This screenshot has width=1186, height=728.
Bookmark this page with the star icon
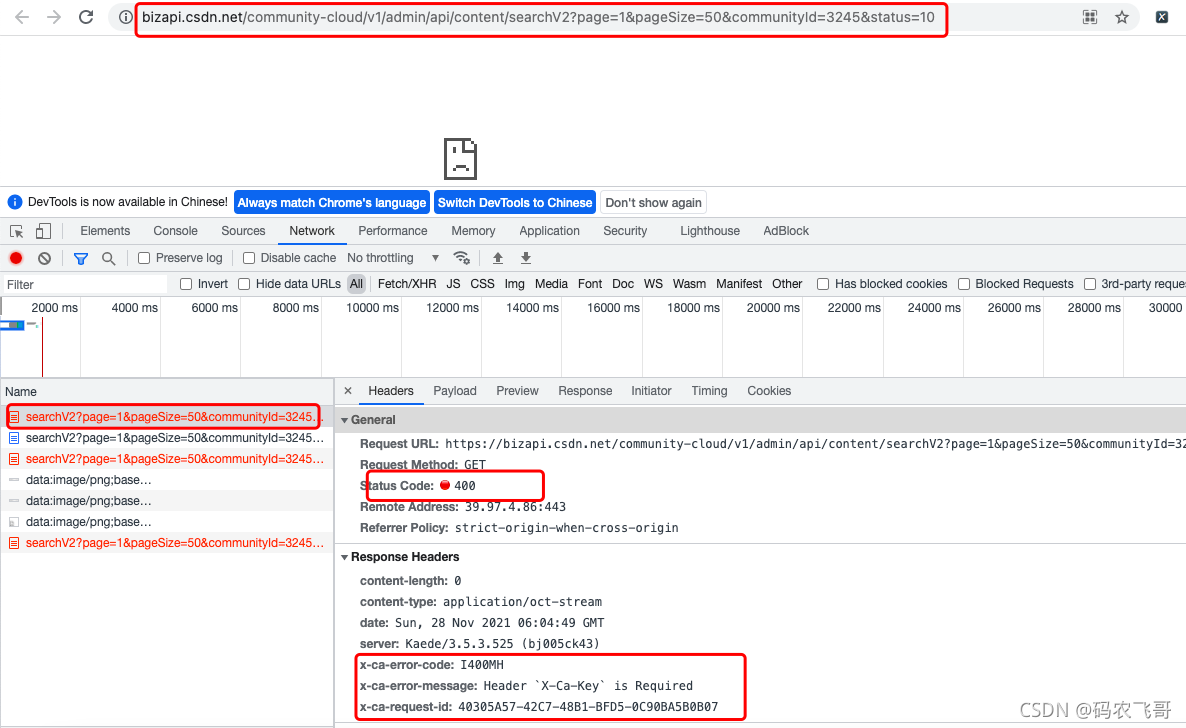(1122, 17)
